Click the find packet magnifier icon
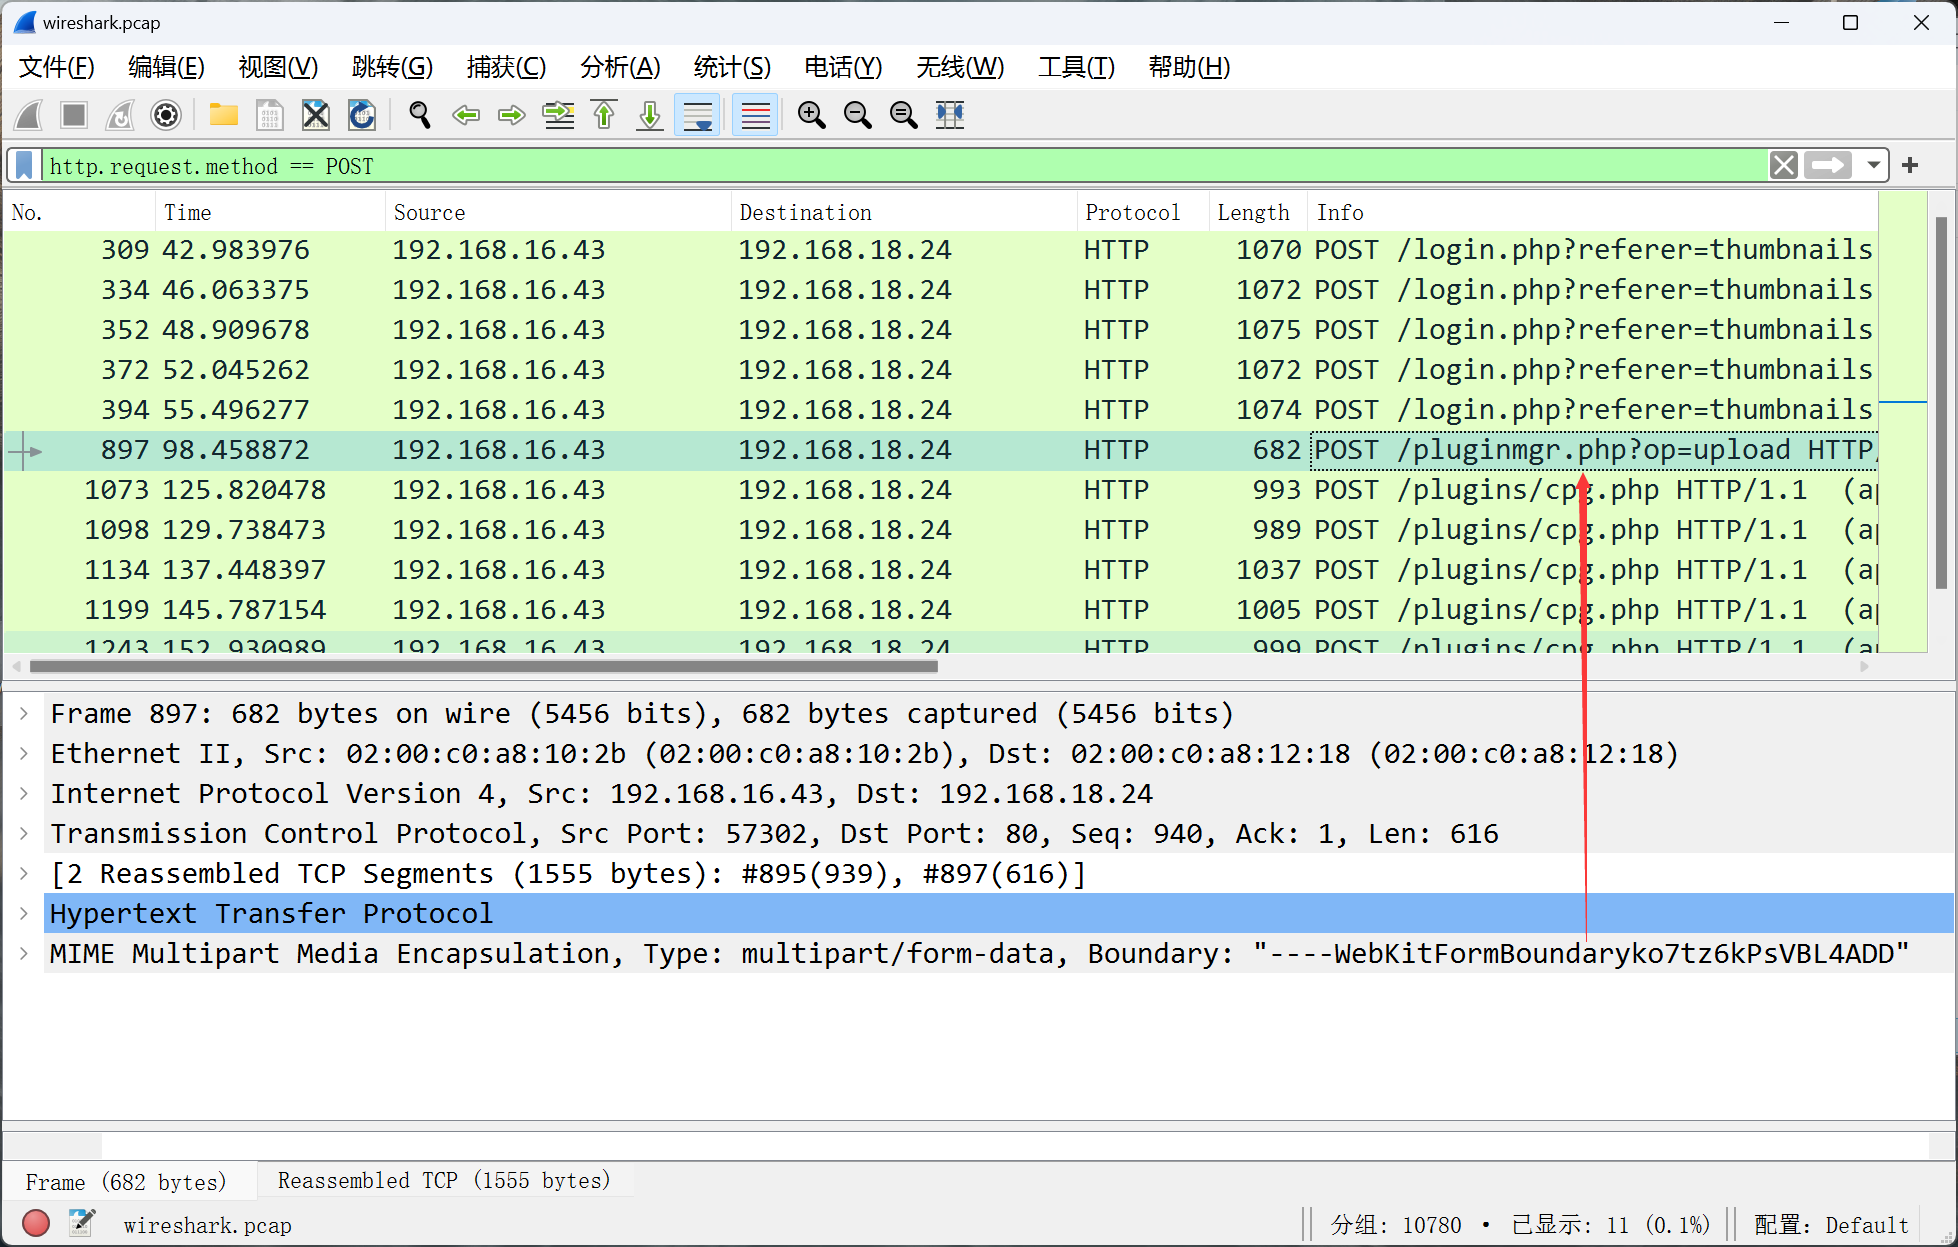 tap(420, 115)
